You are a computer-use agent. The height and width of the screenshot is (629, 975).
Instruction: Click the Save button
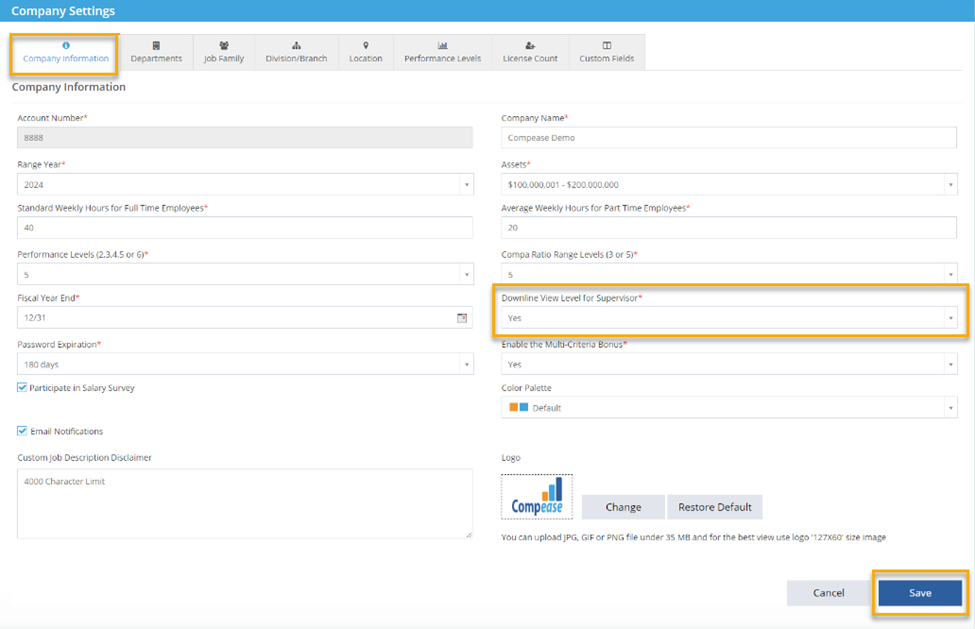[x=919, y=592]
